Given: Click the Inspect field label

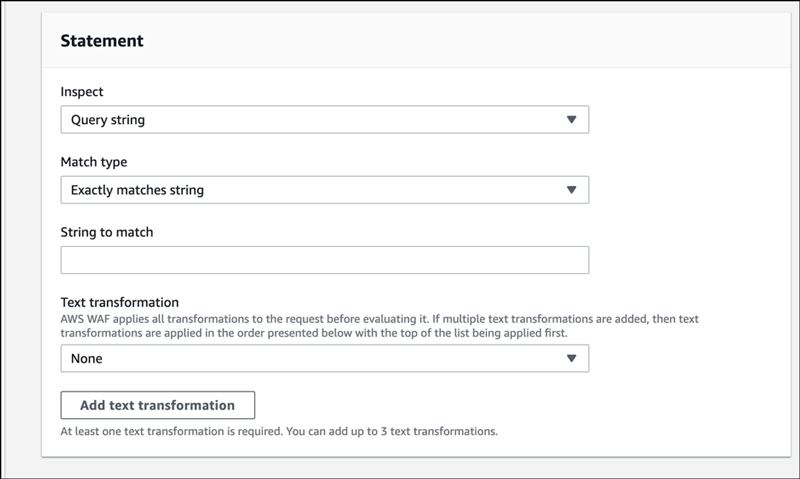Looking at the screenshot, I should click(x=82, y=92).
